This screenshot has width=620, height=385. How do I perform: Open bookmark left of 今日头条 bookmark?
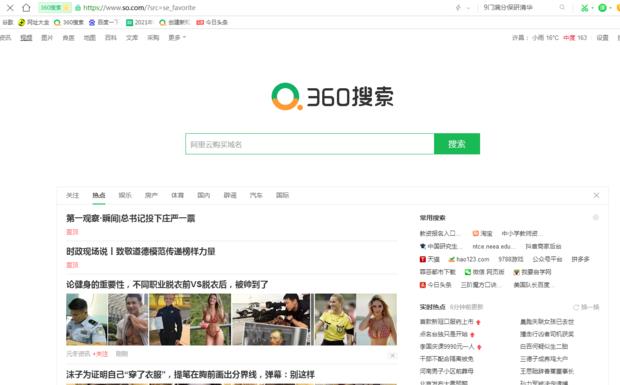174,22
